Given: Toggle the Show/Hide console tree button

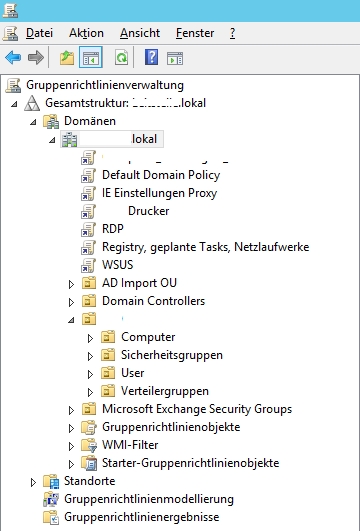Looking at the screenshot, I should pyautogui.click(x=91, y=58).
